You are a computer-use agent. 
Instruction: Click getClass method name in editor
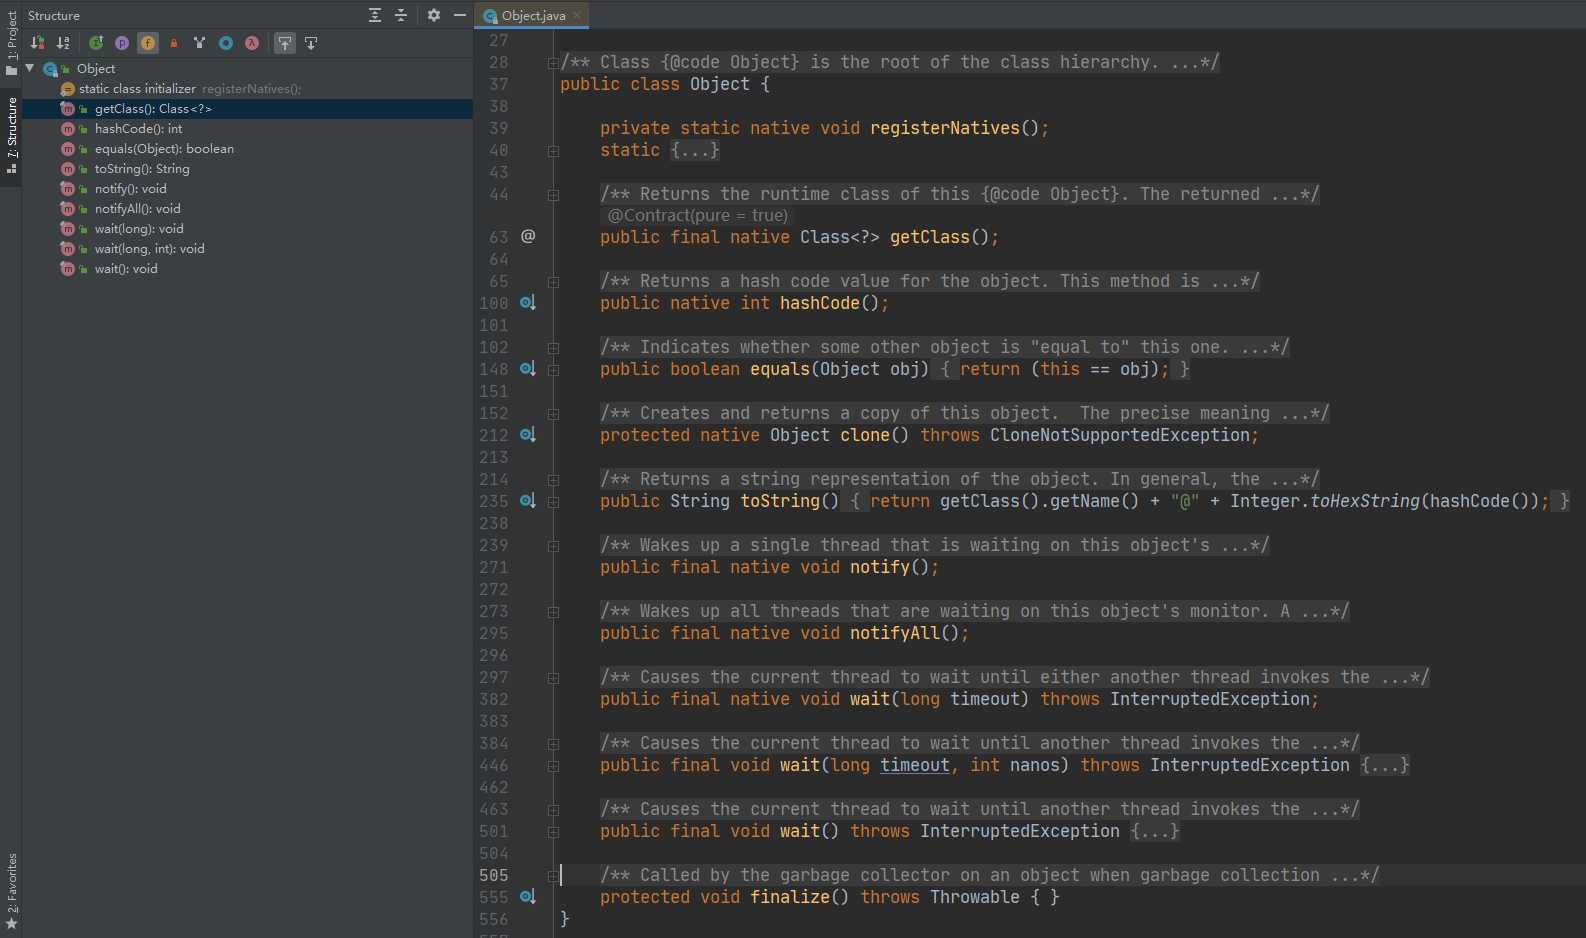pos(930,237)
